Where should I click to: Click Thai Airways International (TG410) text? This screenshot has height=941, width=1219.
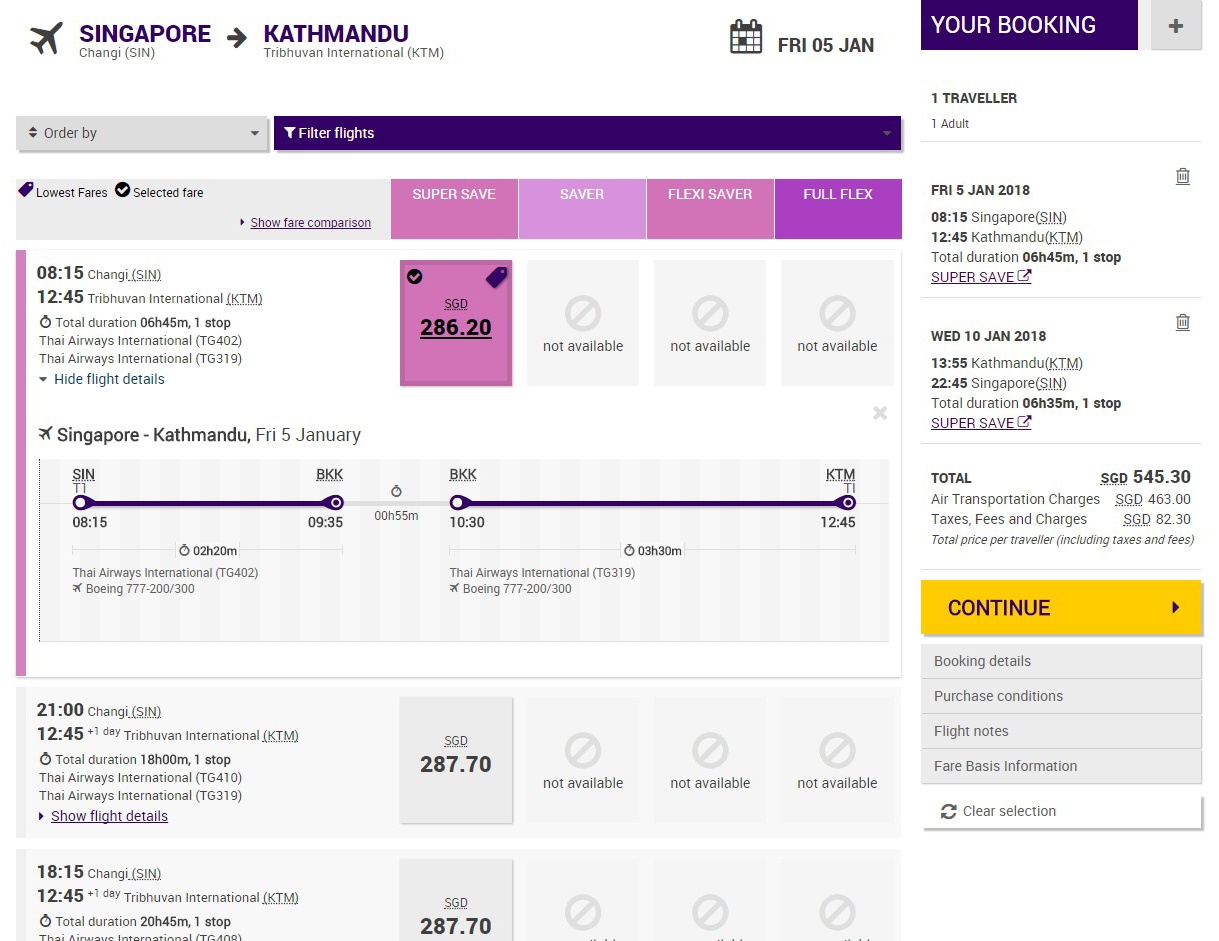coord(140,777)
